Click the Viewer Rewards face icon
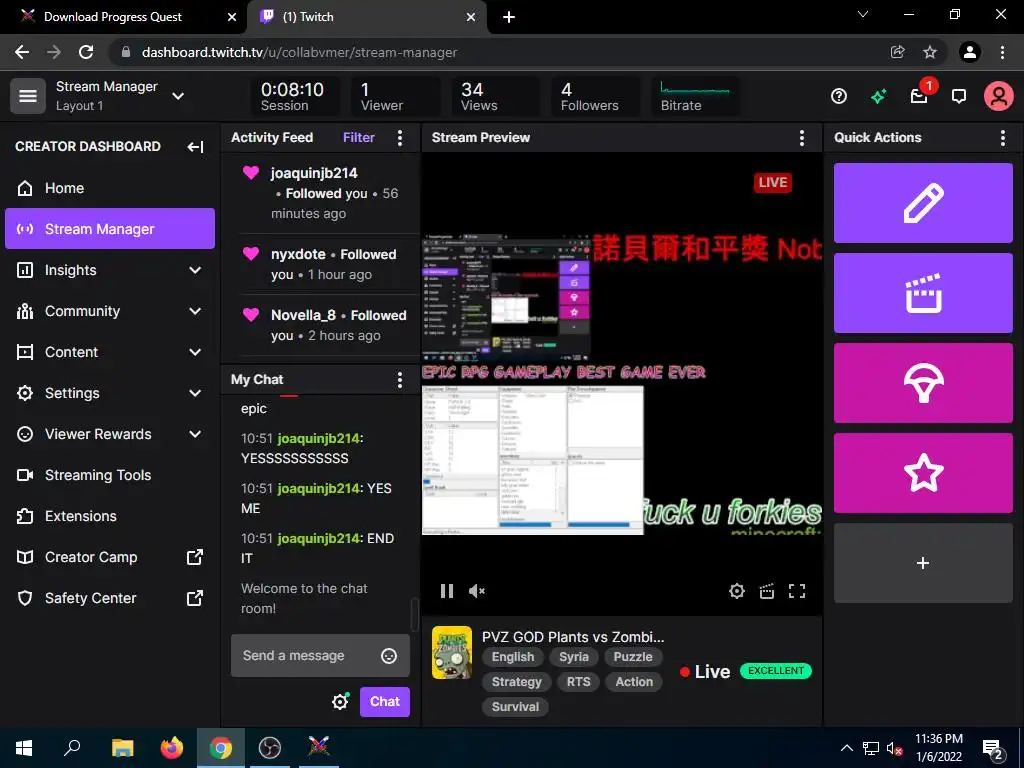Viewport: 1024px width, 768px height. point(25,434)
